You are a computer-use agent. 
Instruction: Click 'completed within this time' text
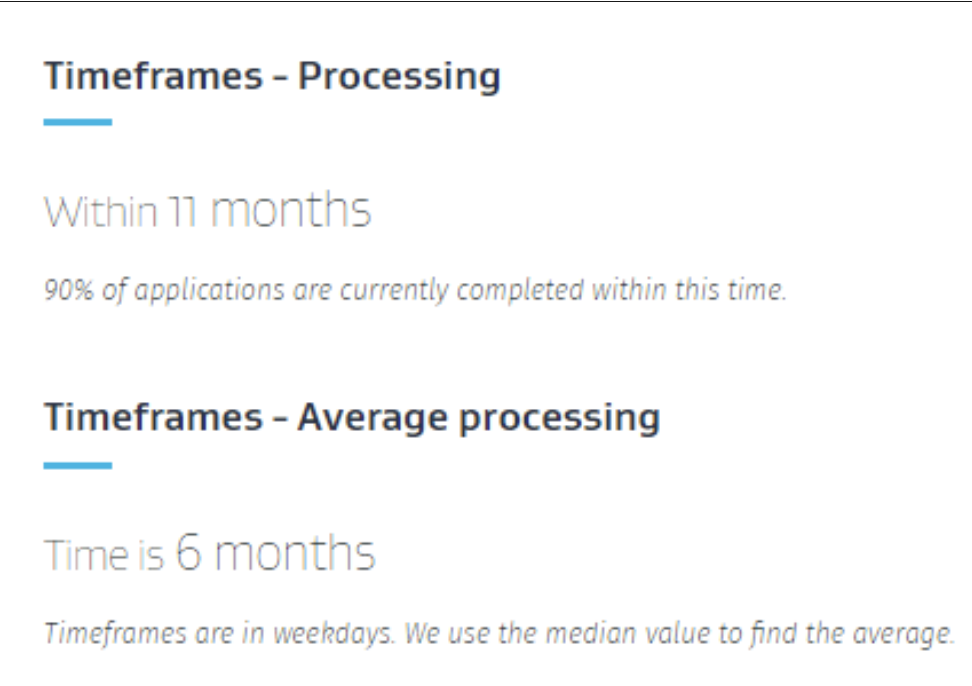pos(622,290)
